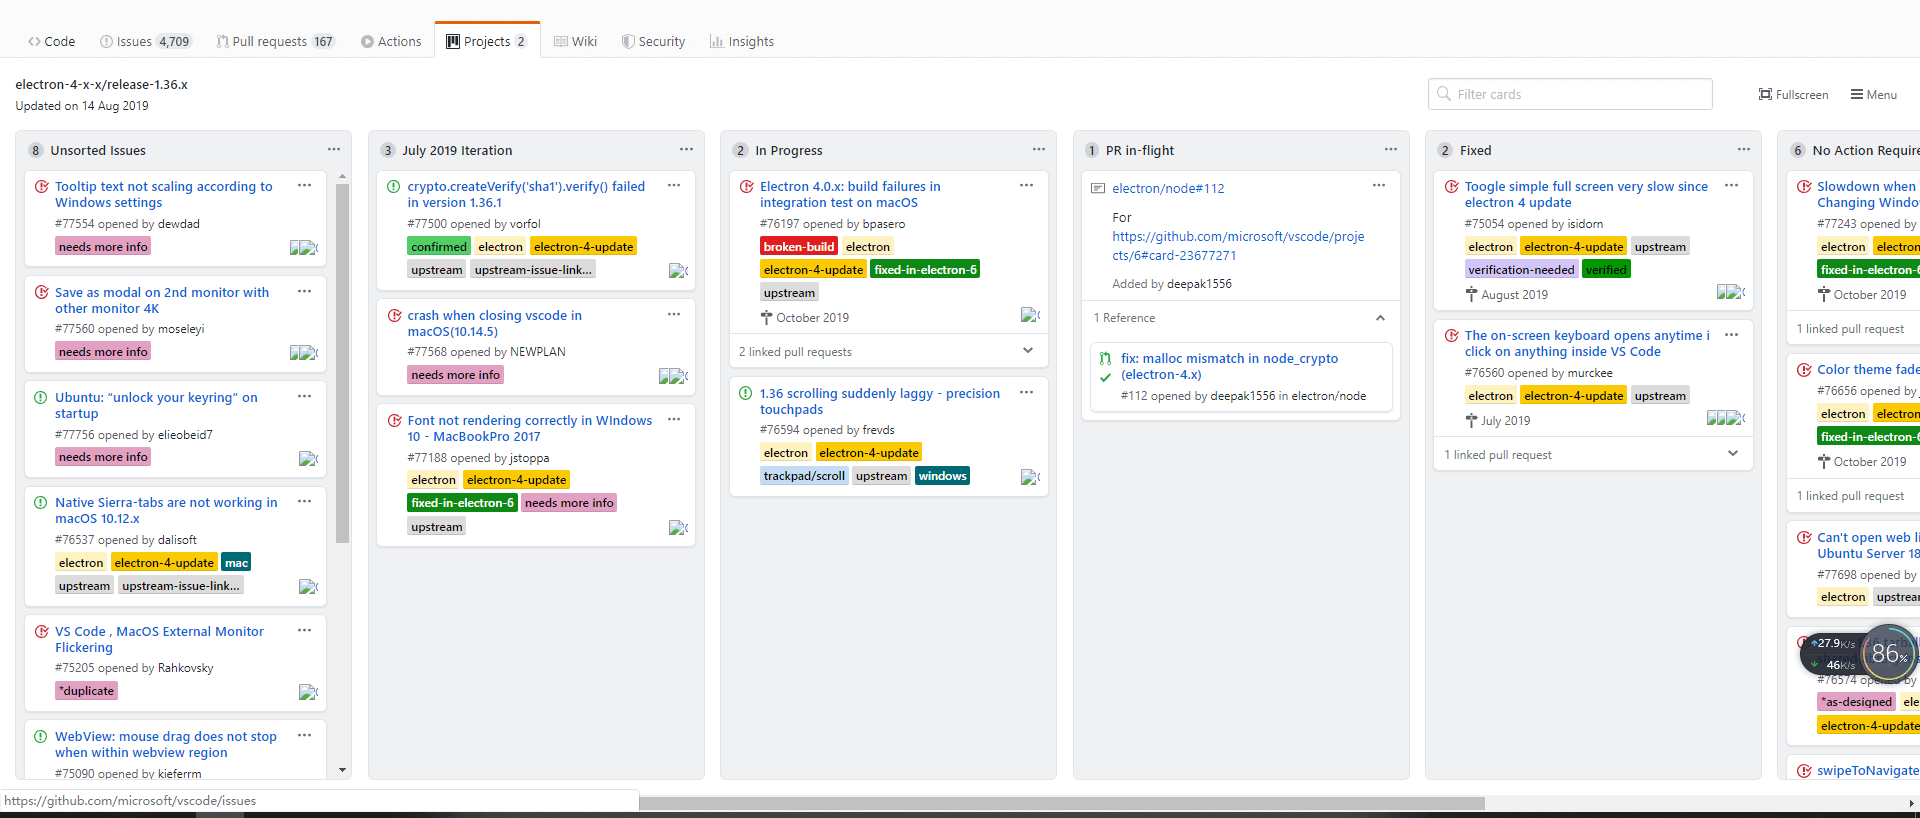Open the Wiki tab
This screenshot has width=1920, height=818.
[576, 41]
